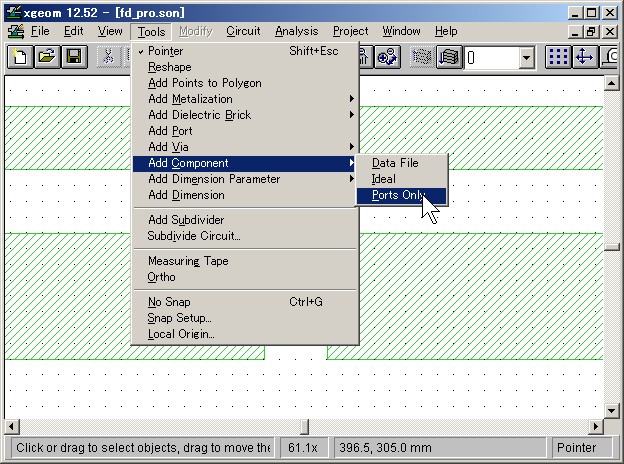Click the vertical scrollbar thumb
Screen dimensions: 624x464
611,247
